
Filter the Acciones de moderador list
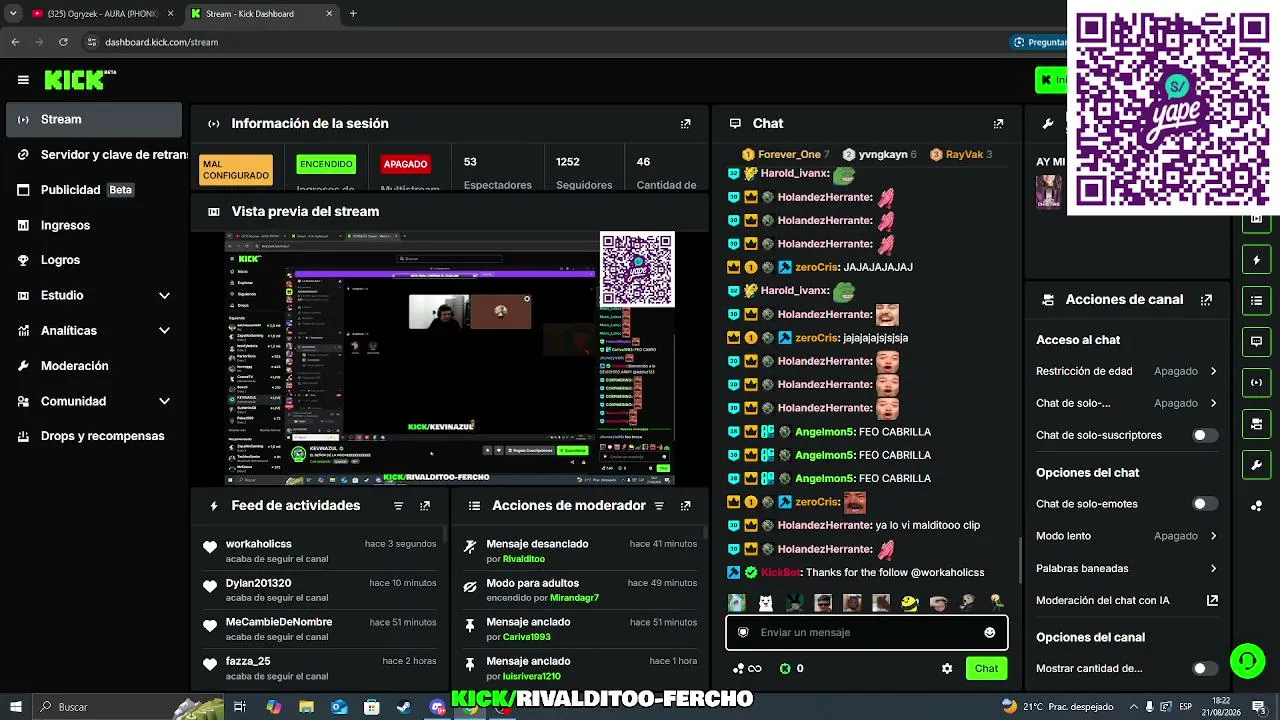click(659, 506)
